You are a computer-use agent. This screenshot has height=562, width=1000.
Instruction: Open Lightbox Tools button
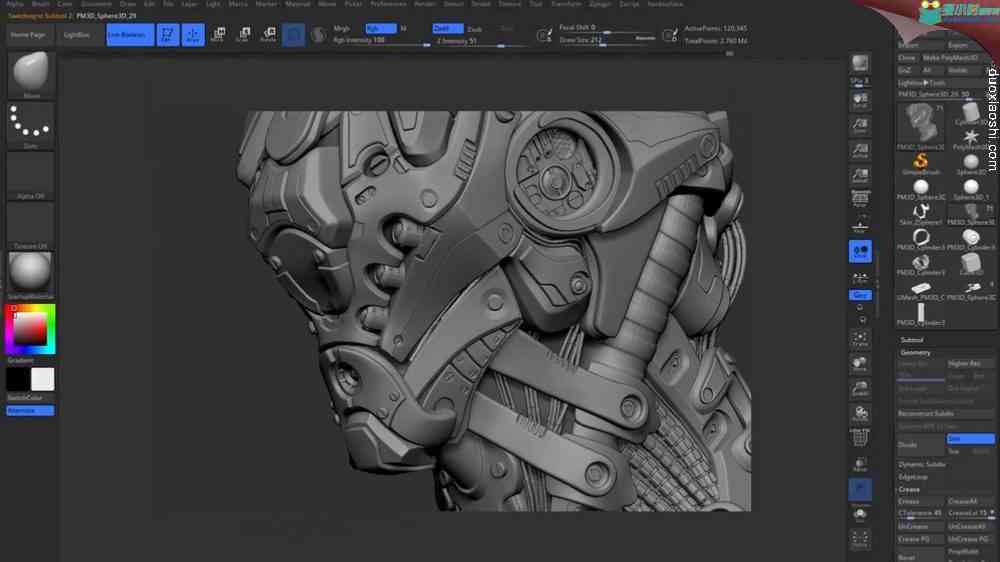coord(939,83)
